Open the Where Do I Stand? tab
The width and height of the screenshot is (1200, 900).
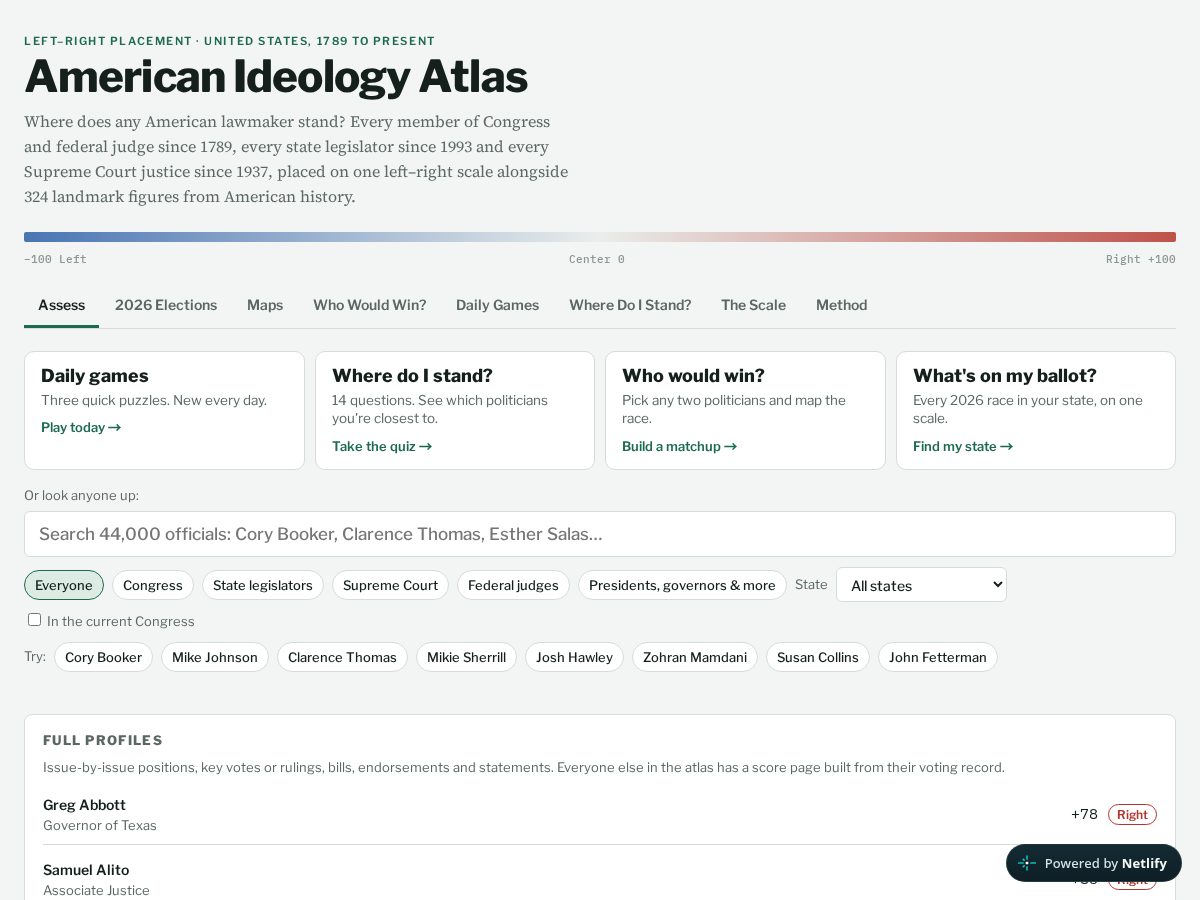click(x=630, y=305)
